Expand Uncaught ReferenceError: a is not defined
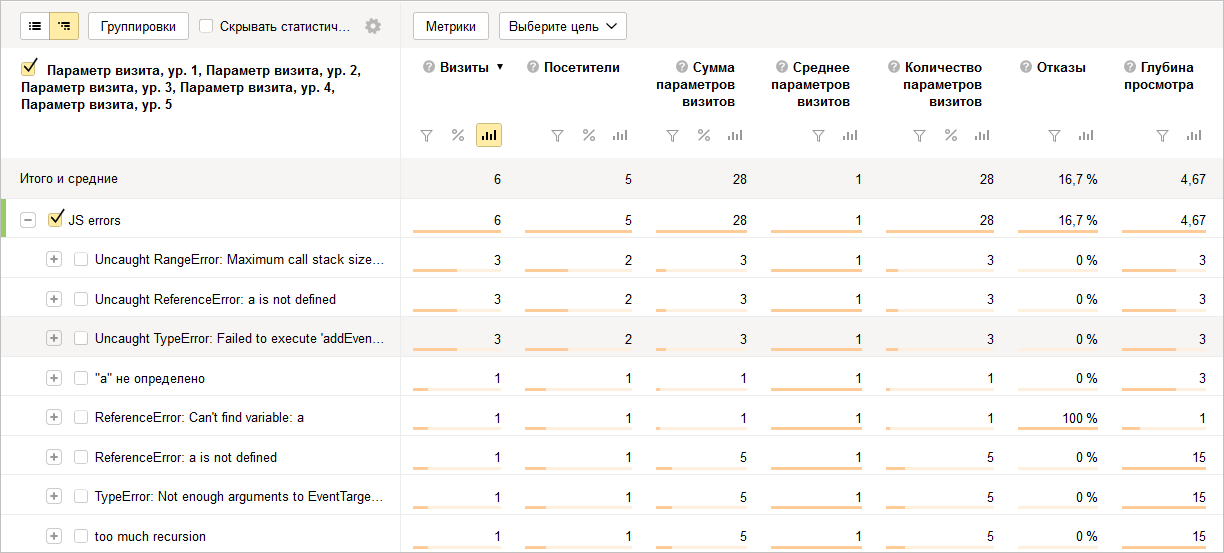Image resolution: width=1224 pixels, height=553 pixels. pos(54,299)
